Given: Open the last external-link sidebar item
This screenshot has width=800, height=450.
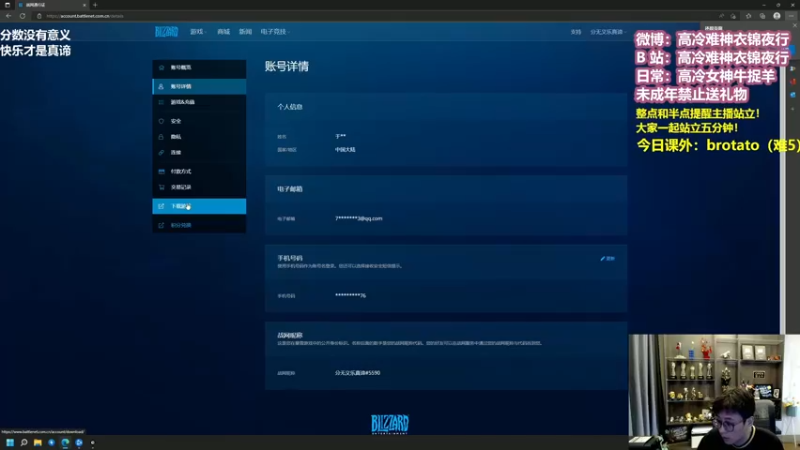Looking at the screenshot, I should pyautogui.click(x=199, y=225).
